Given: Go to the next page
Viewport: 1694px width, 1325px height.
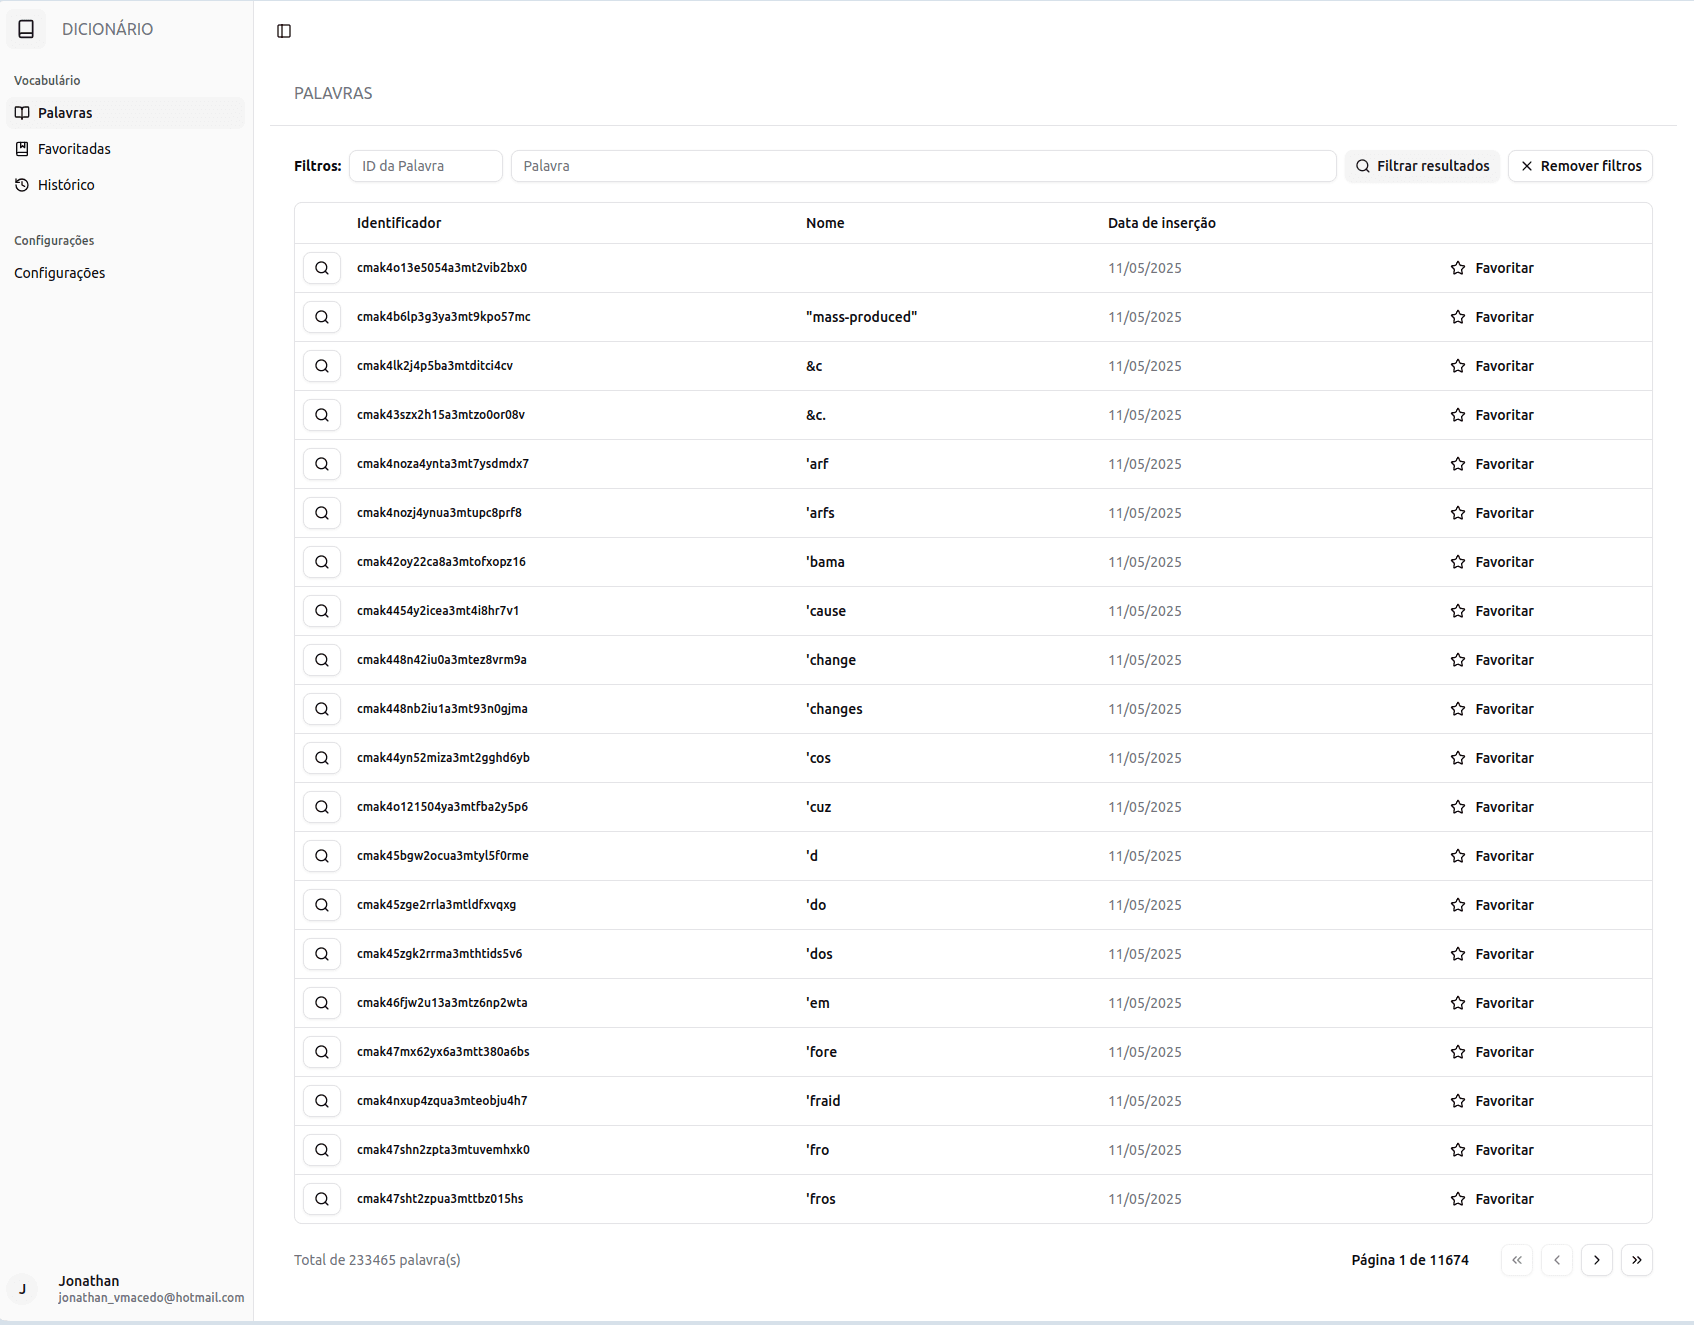Looking at the screenshot, I should [1596, 1260].
